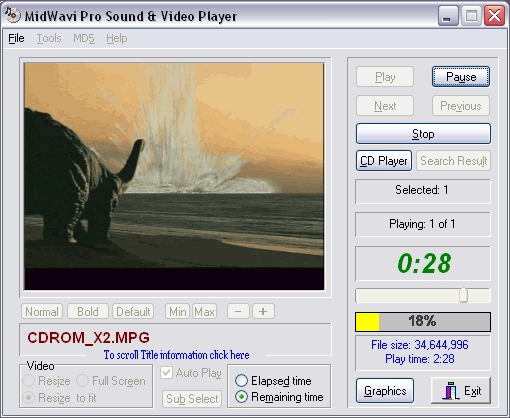The image size is (510, 418).
Task: Click the Sub Select button
Action: coord(192,399)
